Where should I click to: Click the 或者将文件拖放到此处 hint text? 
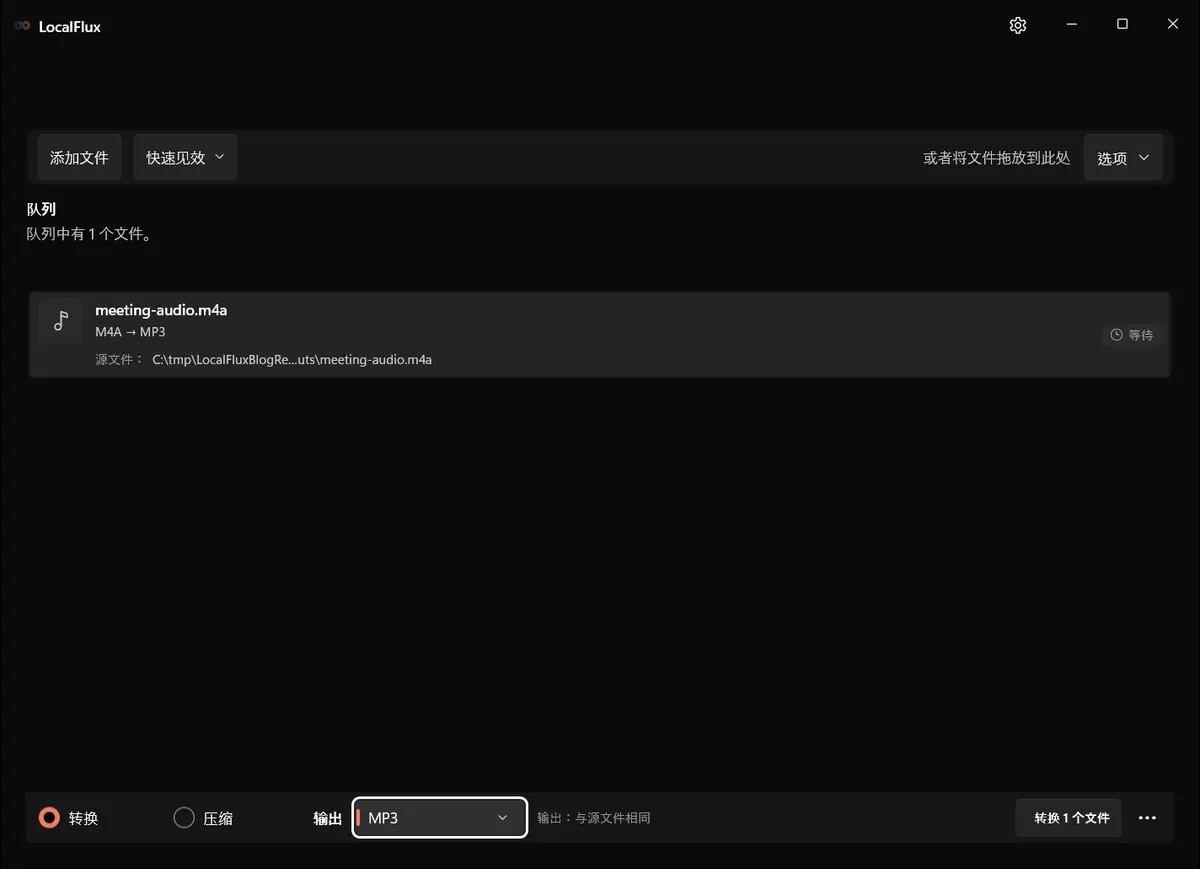click(997, 158)
